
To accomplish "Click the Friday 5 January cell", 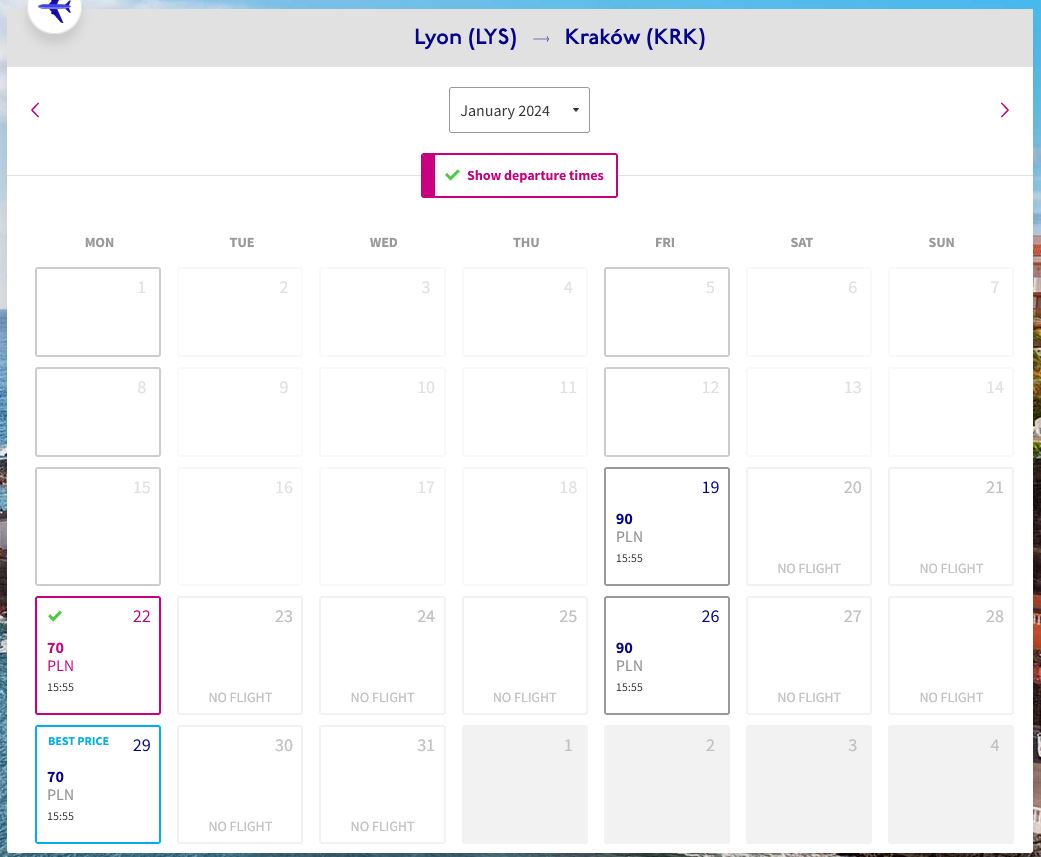I will 667,312.
